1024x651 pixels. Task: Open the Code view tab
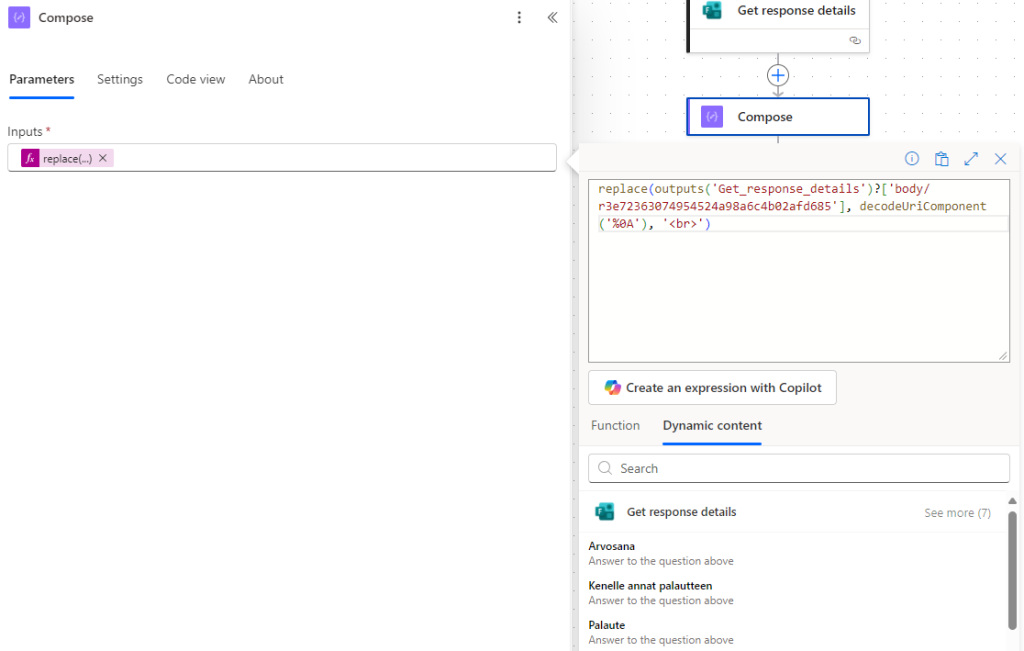[x=196, y=79]
